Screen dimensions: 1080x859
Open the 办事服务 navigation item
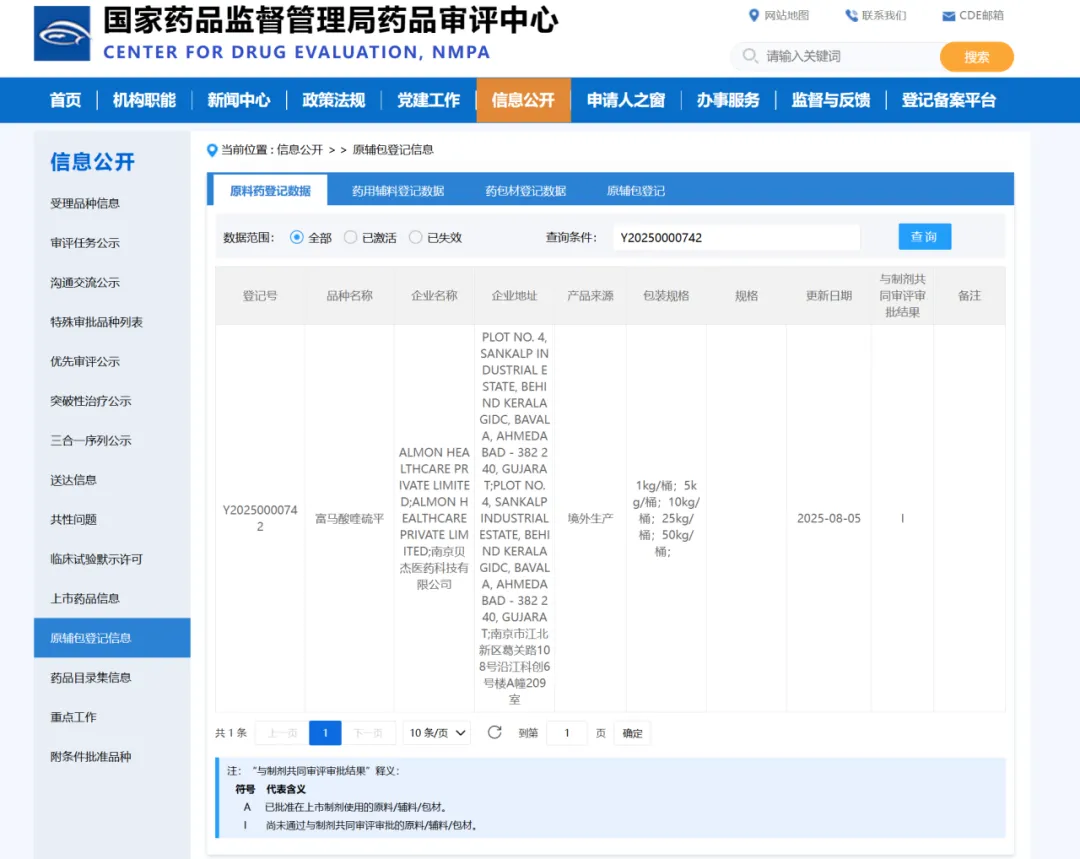coord(728,100)
